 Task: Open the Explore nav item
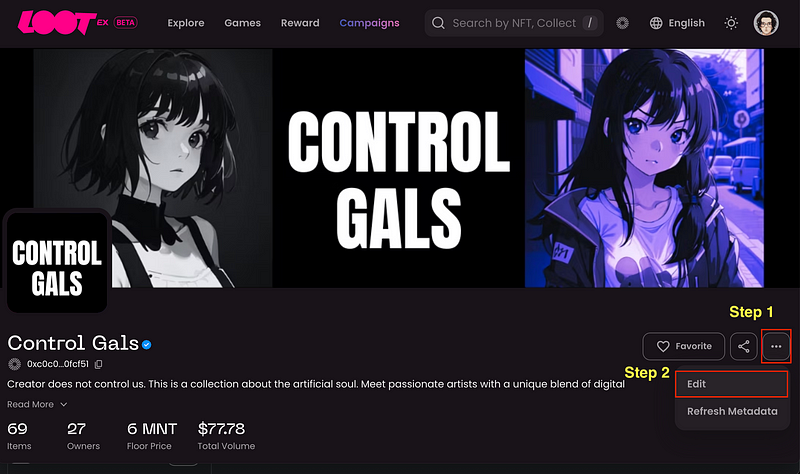(186, 23)
